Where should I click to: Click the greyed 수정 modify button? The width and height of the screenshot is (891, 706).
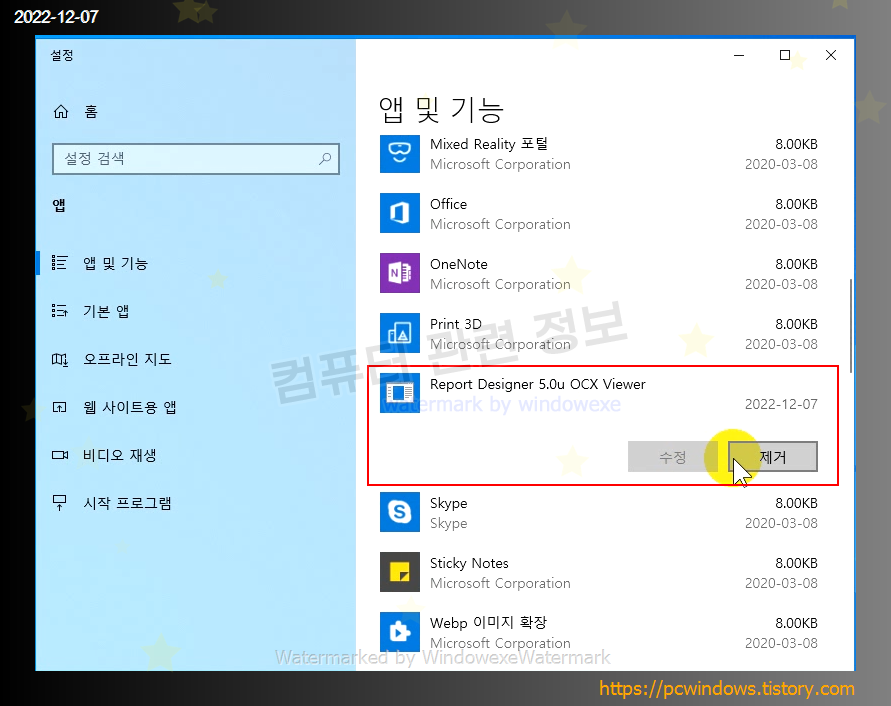point(673,456)
